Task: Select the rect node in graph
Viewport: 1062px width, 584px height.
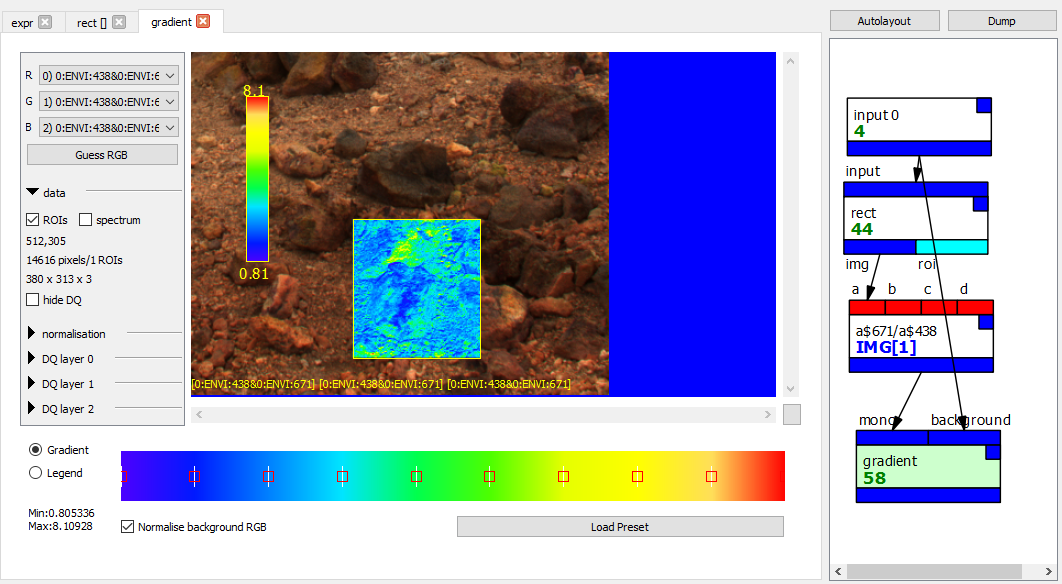Action: tap(906, 220)
